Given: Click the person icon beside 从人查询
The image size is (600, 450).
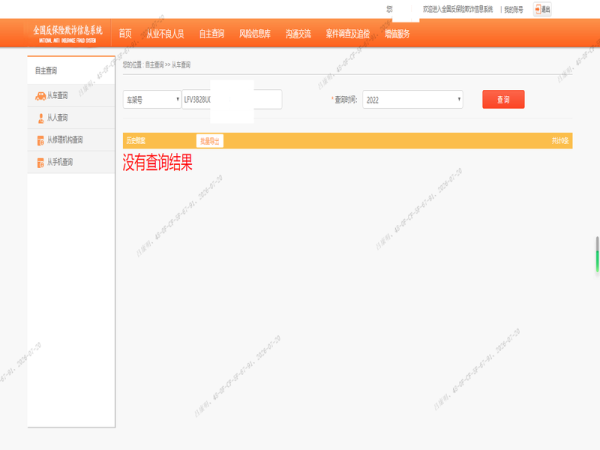Looking at the screenshot, I should pos(41,118).
